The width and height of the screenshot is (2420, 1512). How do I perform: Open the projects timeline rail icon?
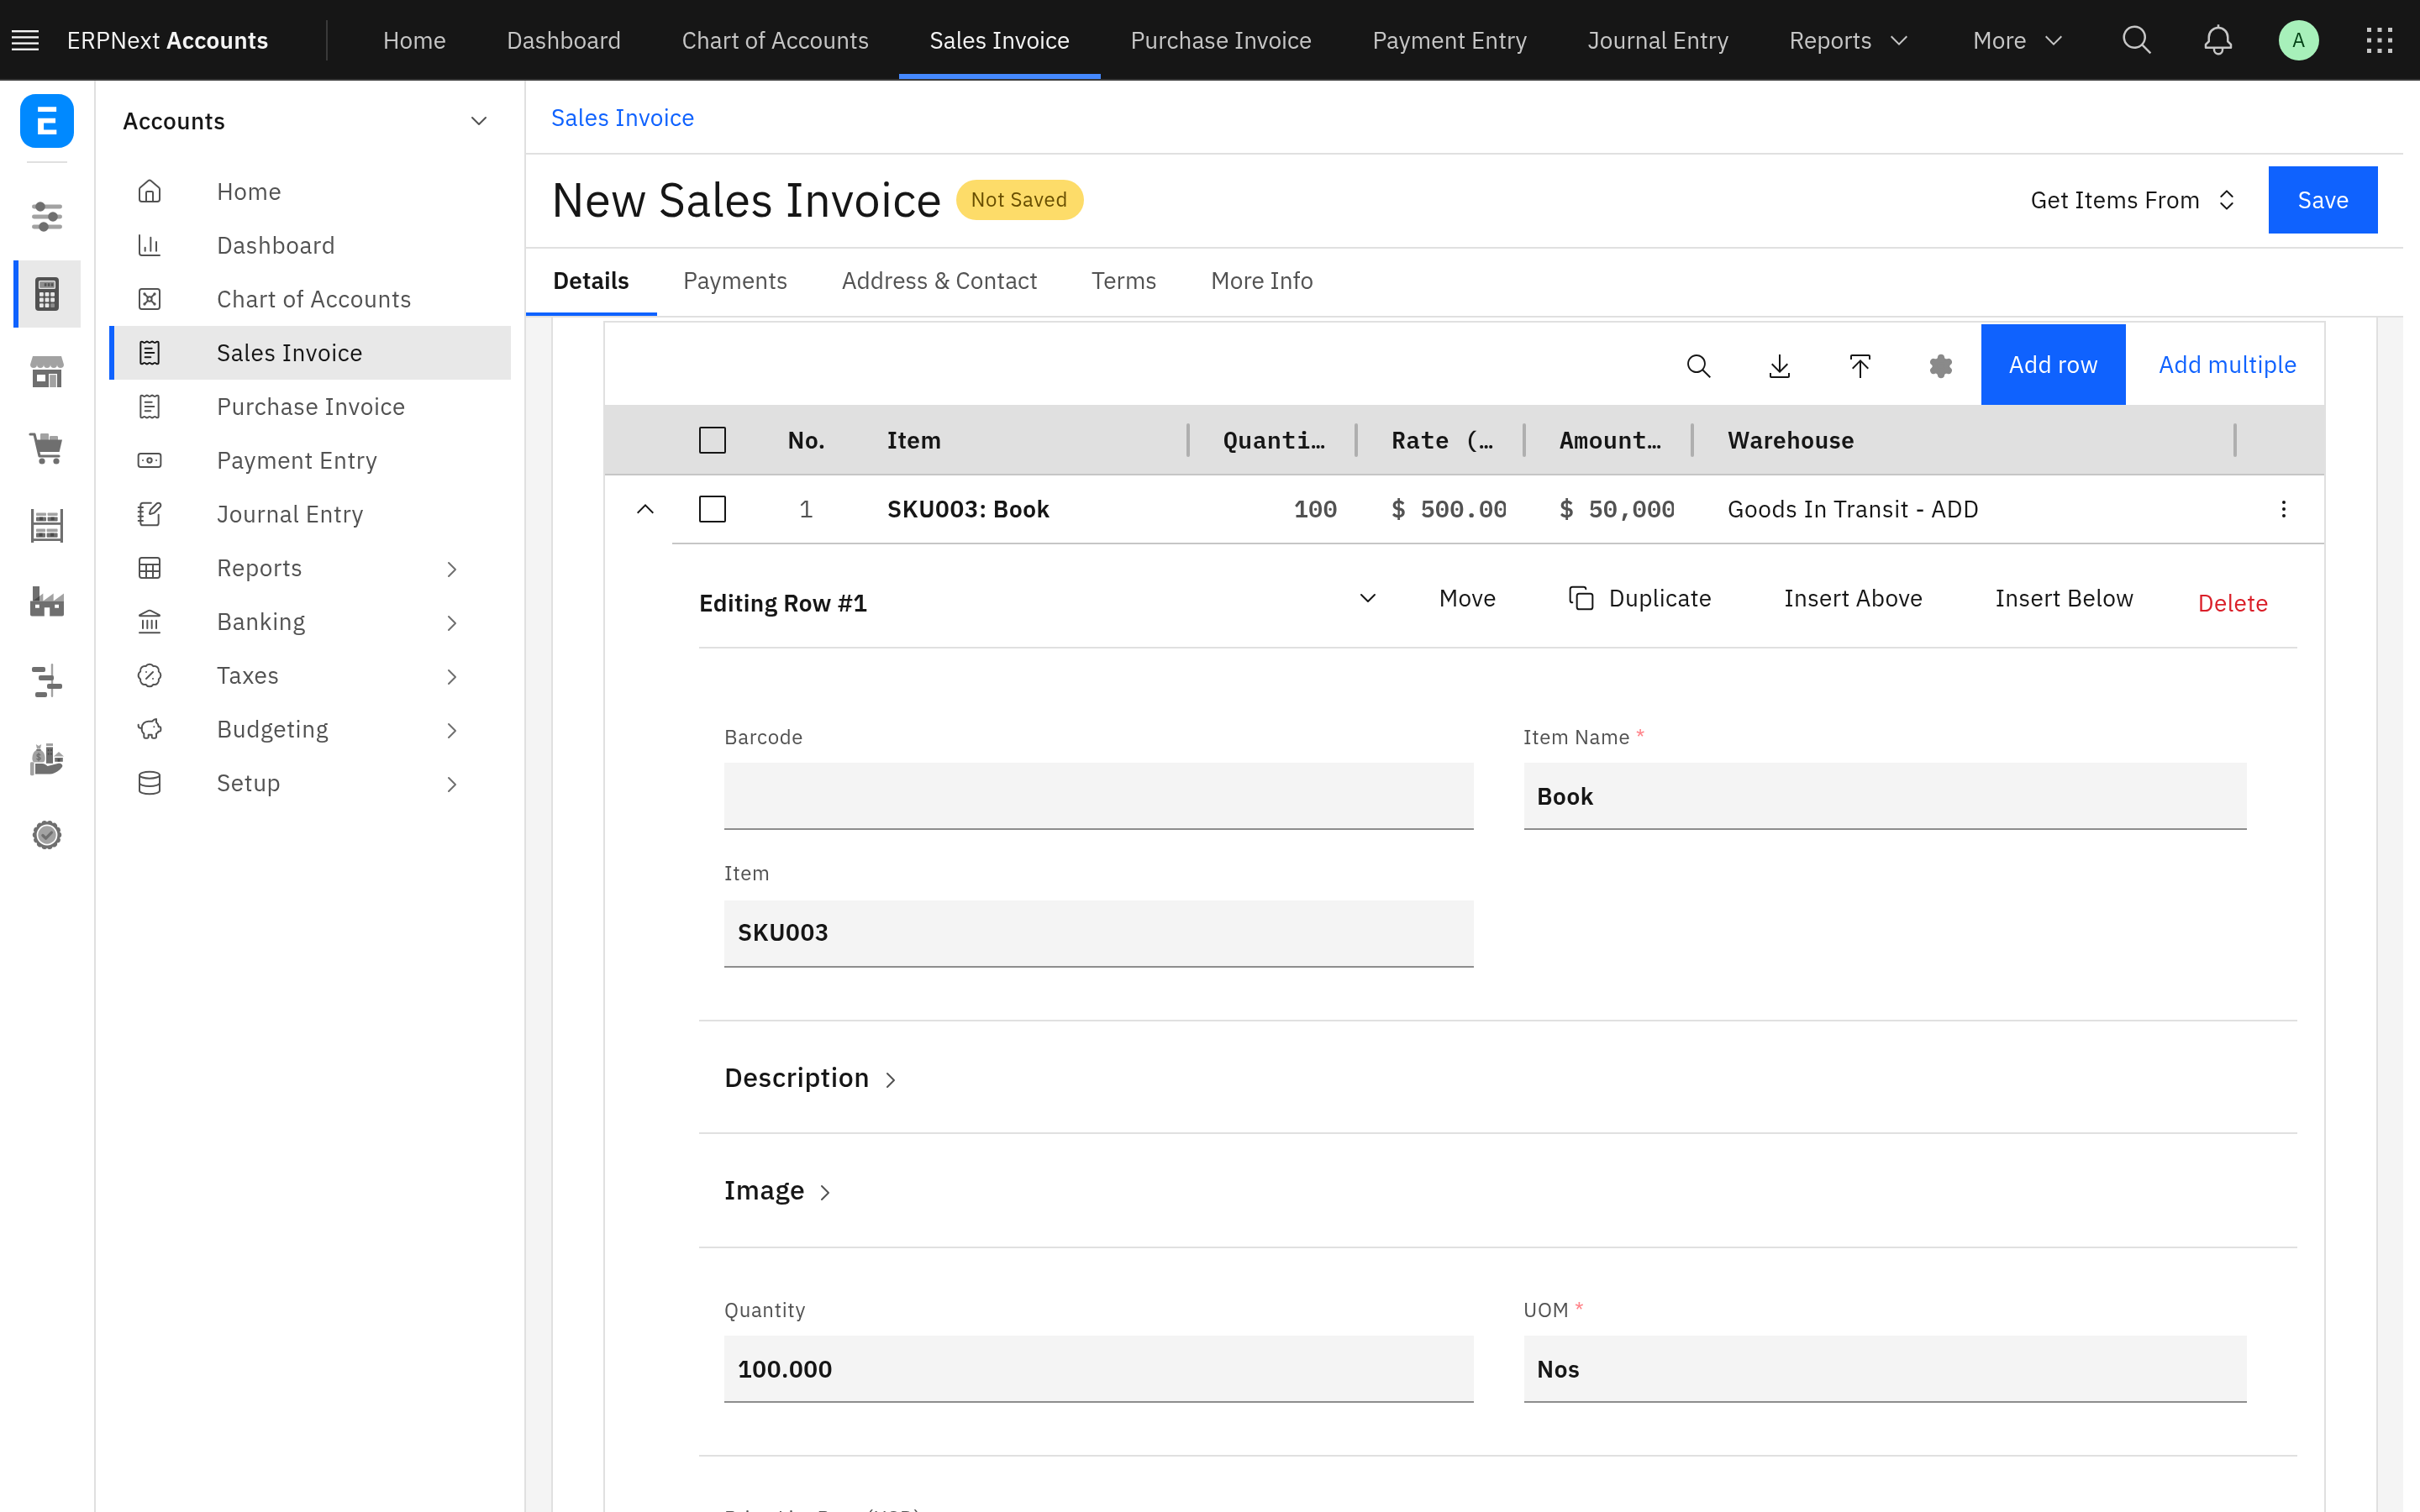pos(47,680)
